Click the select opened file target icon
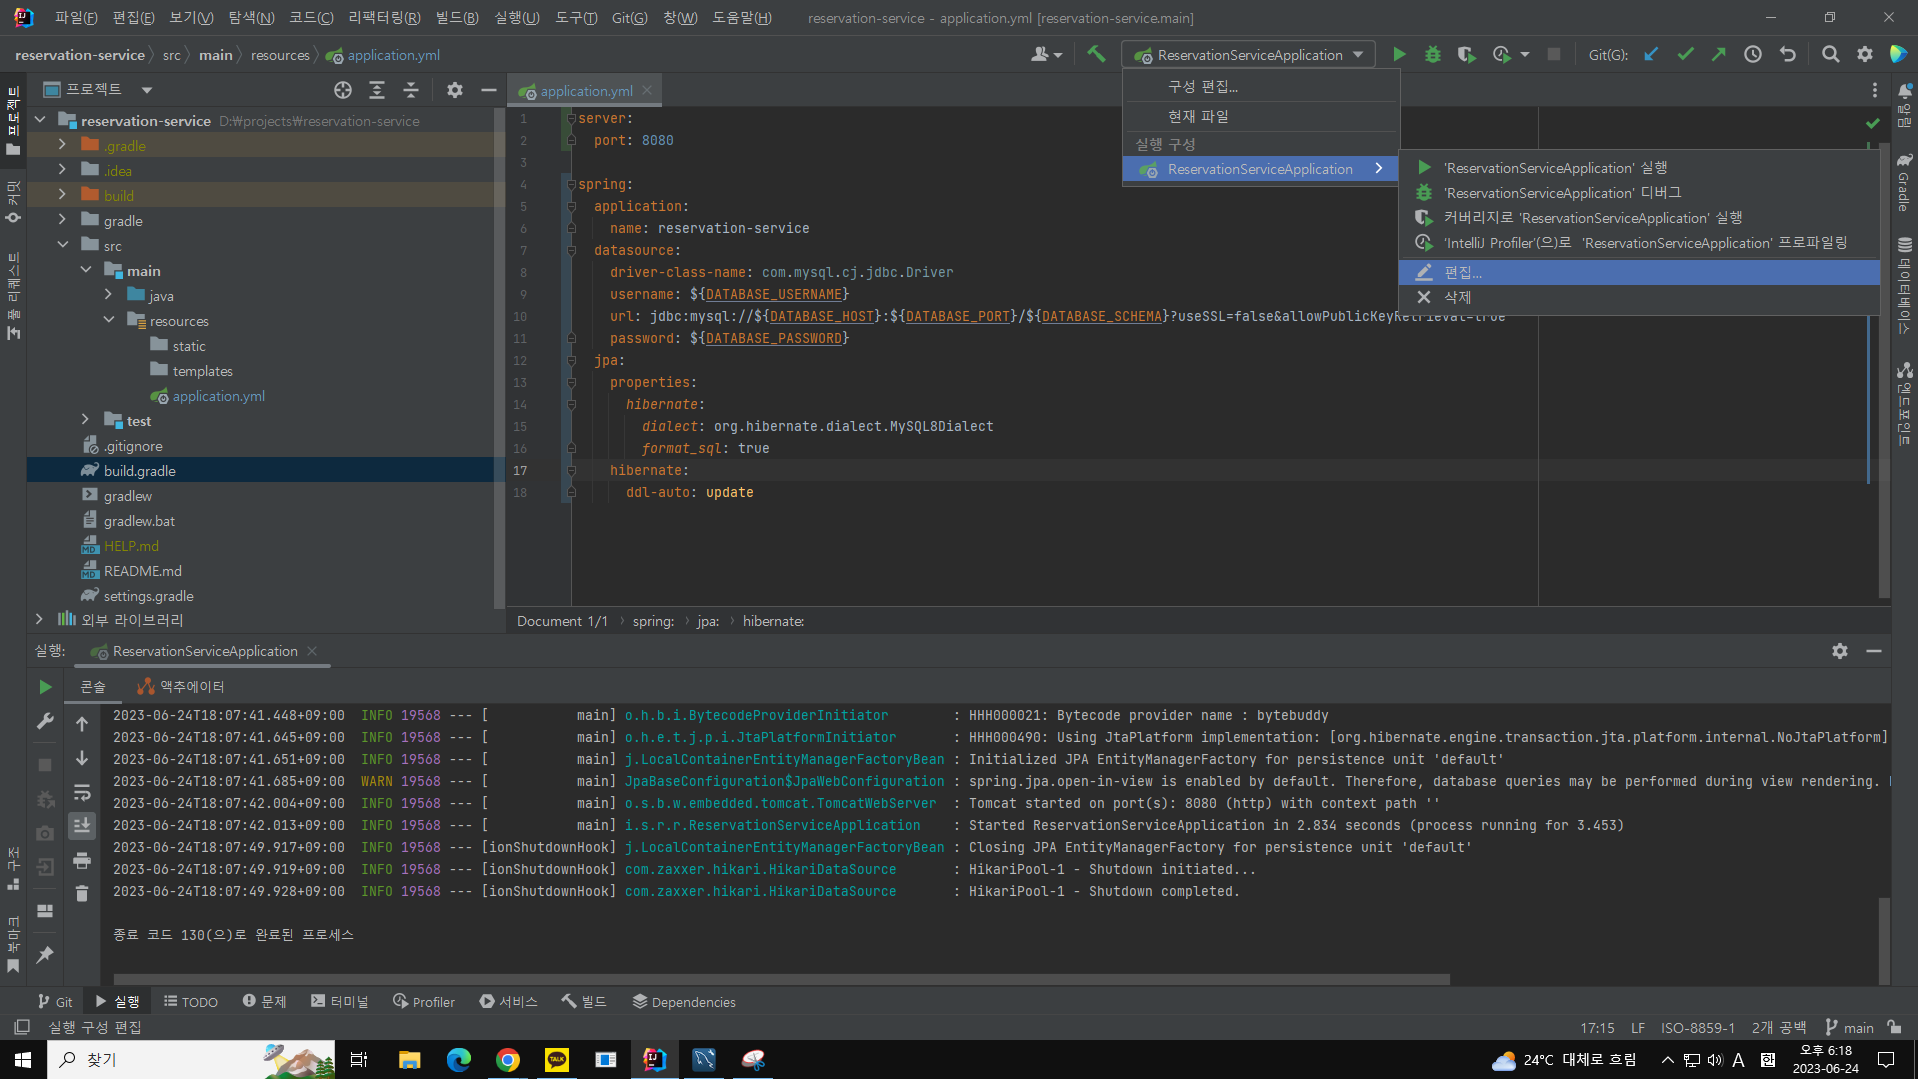This screenshot has height=1079, width=1918. [x=343, y=90]
